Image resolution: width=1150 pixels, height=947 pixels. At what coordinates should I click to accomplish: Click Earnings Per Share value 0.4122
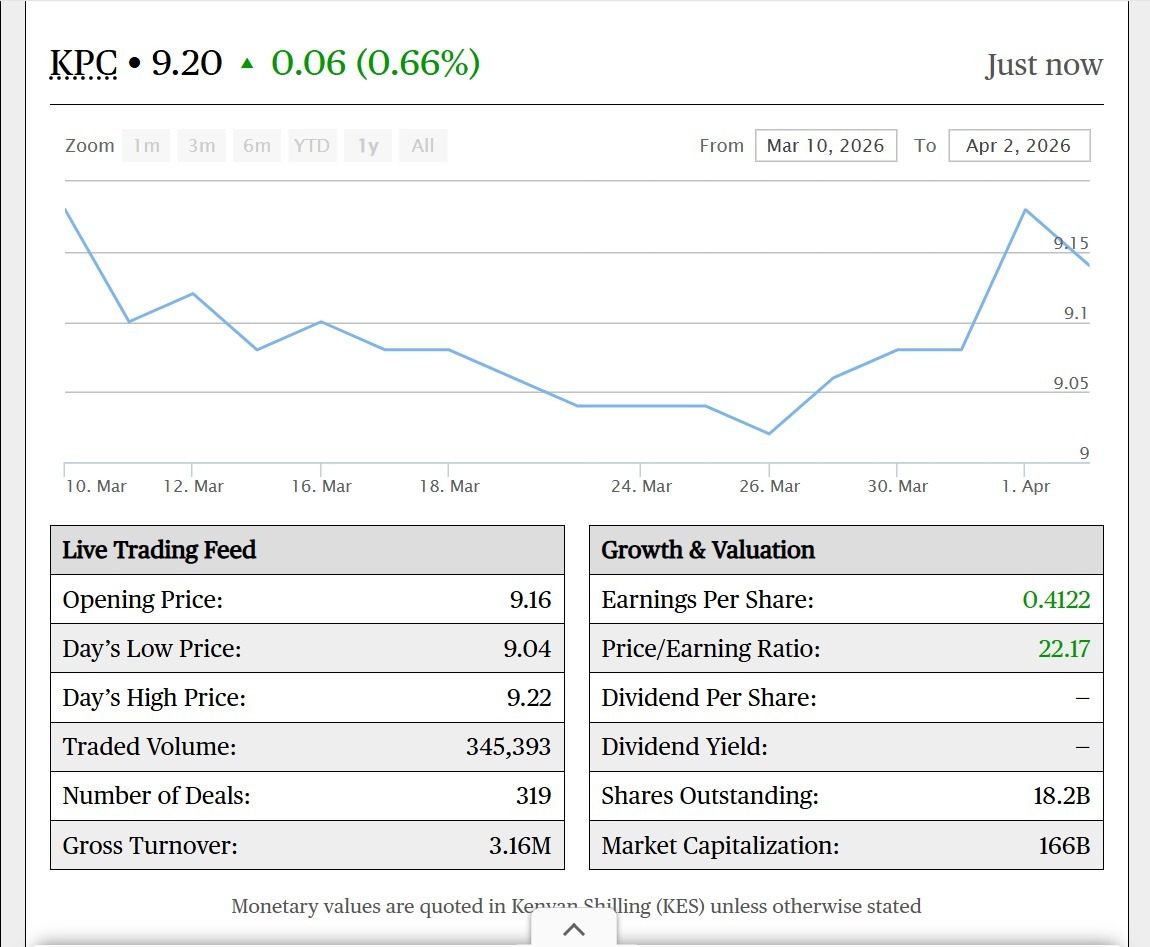(1056, 599)
